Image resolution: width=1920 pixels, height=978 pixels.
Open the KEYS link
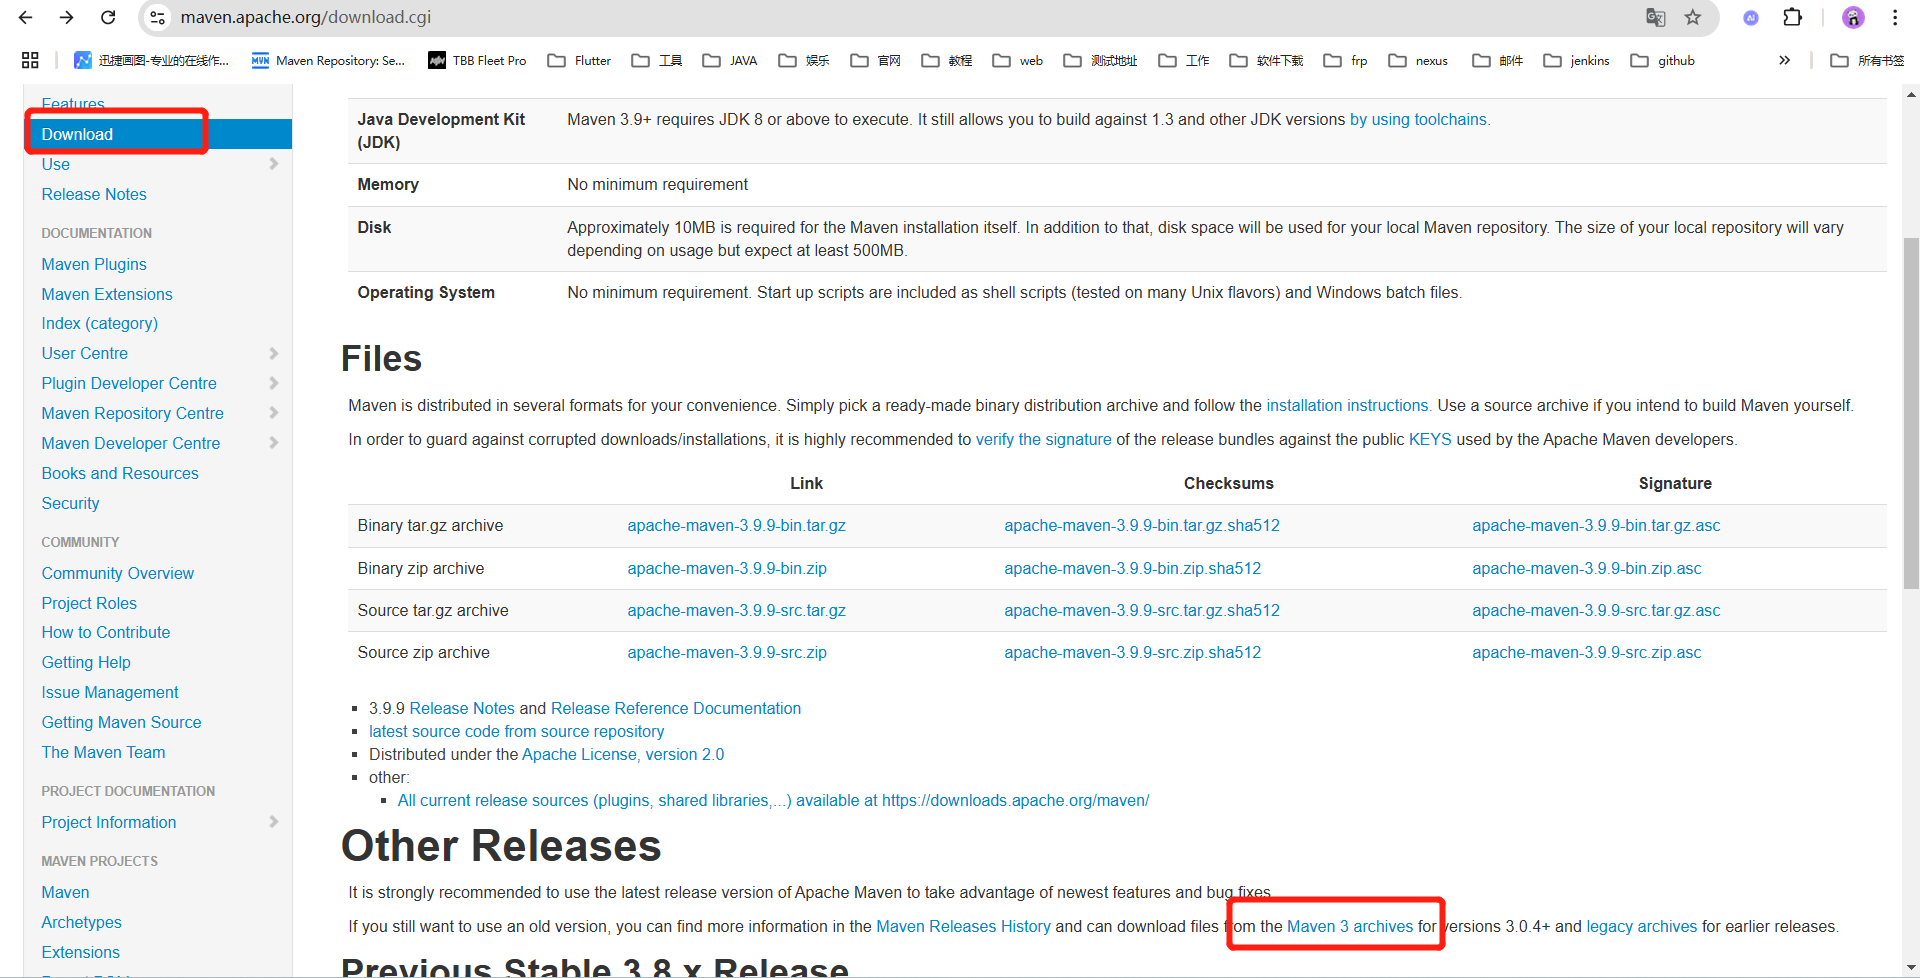[1430, 439]
